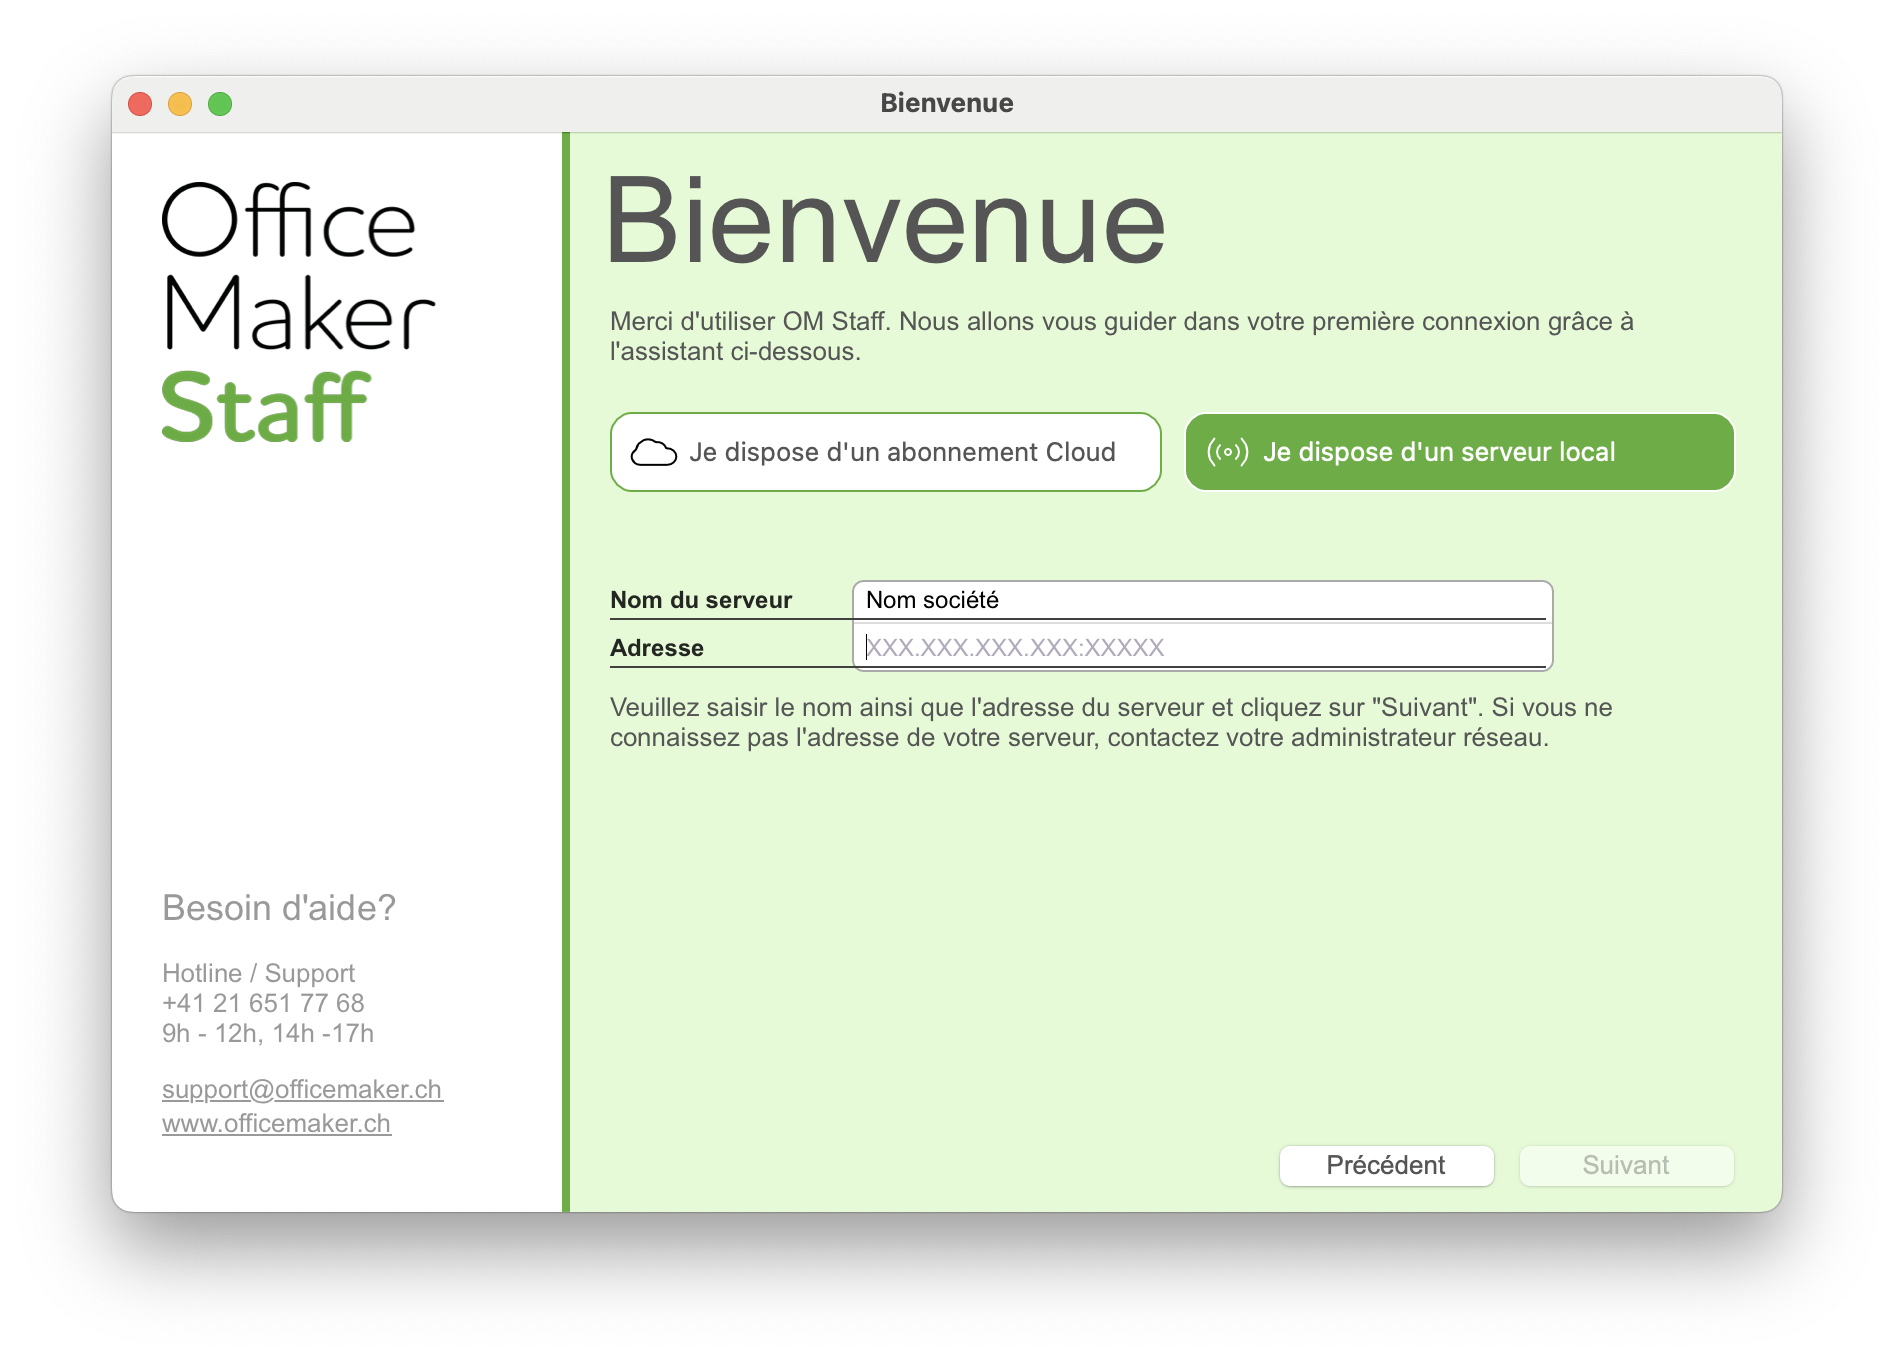Click the Suivant button
Image resolution: width=1894 pixels, height=1360 pixels.
pos(1626,1166)
